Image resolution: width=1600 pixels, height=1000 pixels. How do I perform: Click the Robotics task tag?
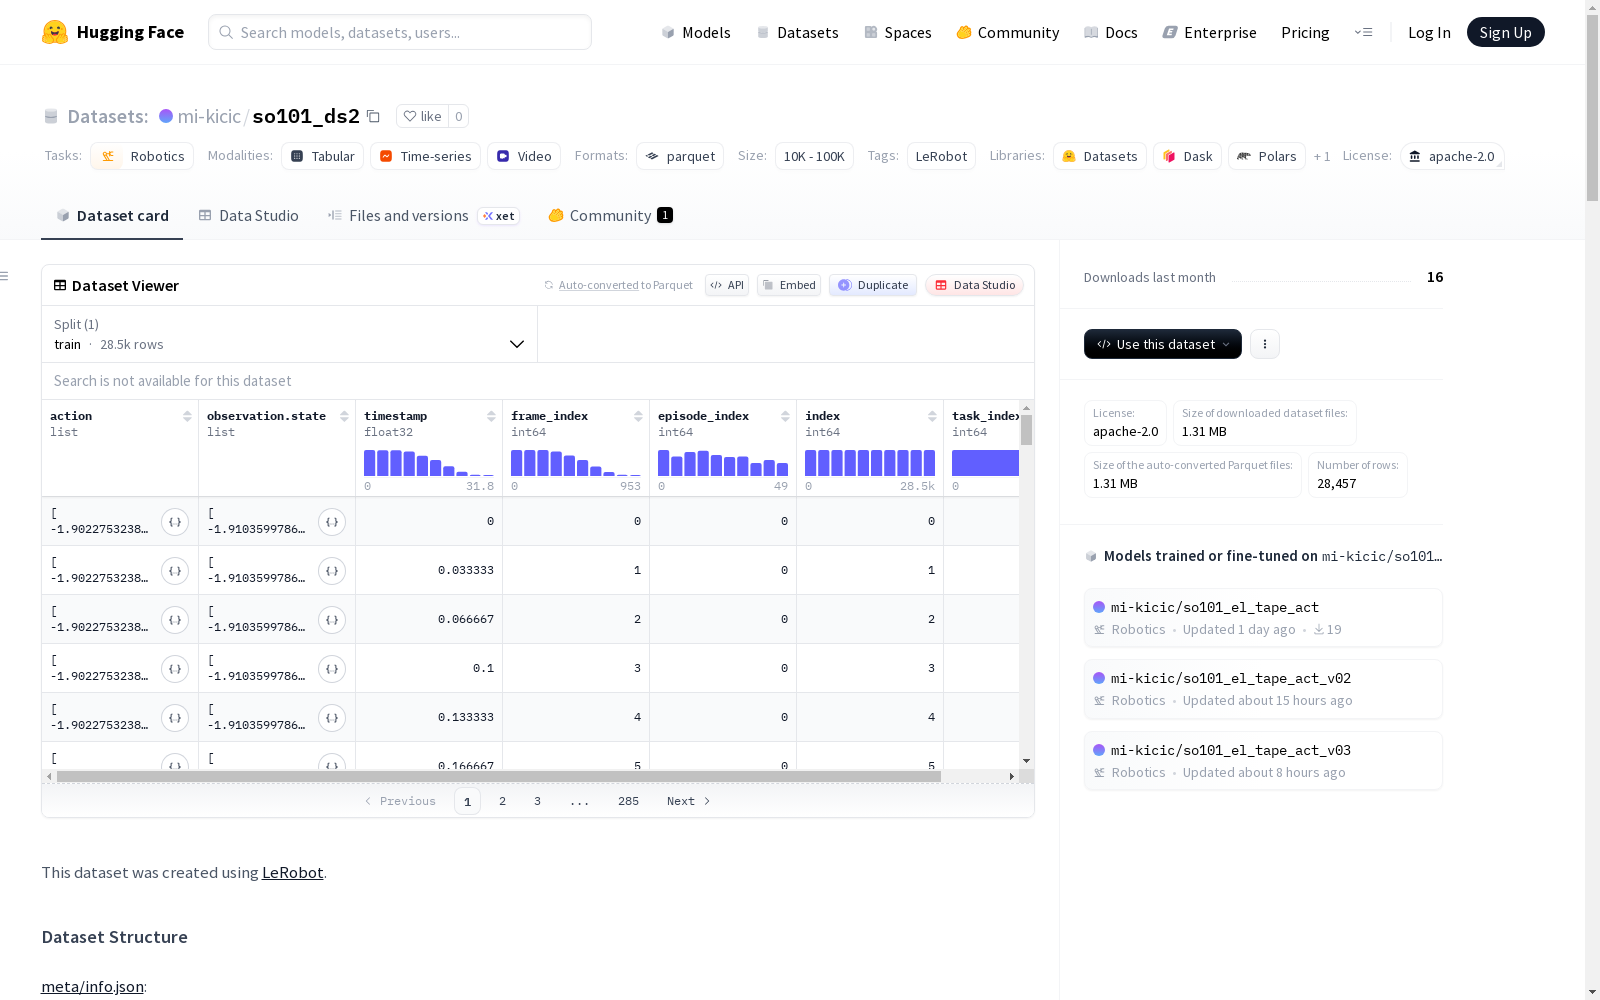pyautogui.click(x=142, y=156)
